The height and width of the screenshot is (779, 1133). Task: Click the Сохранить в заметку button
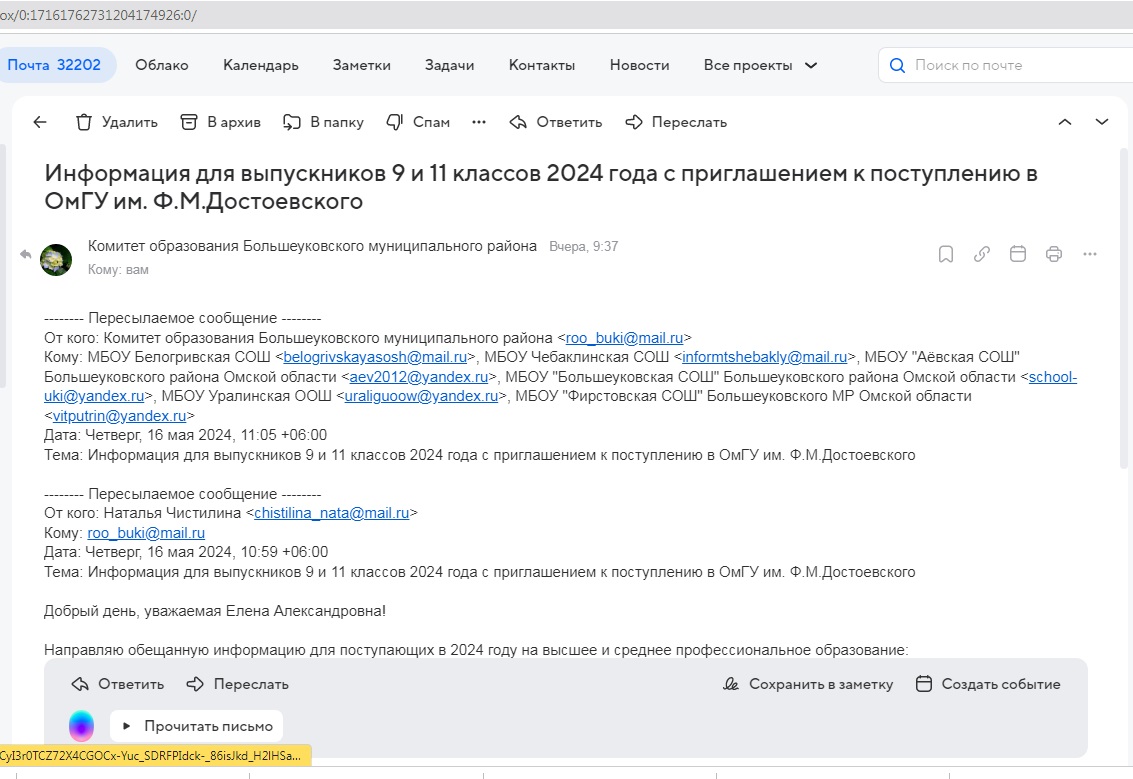tap(808, 684)
